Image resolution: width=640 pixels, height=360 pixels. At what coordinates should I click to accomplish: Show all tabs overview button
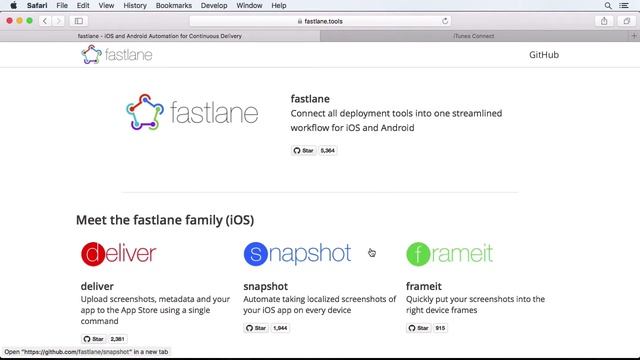(627, 21)
